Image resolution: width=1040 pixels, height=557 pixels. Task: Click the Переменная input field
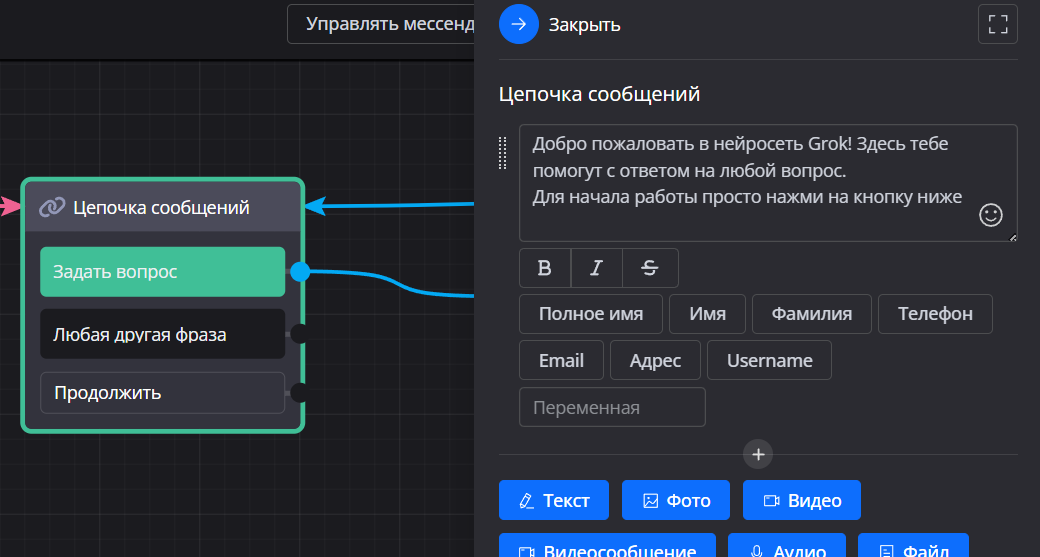pos(612,408)
